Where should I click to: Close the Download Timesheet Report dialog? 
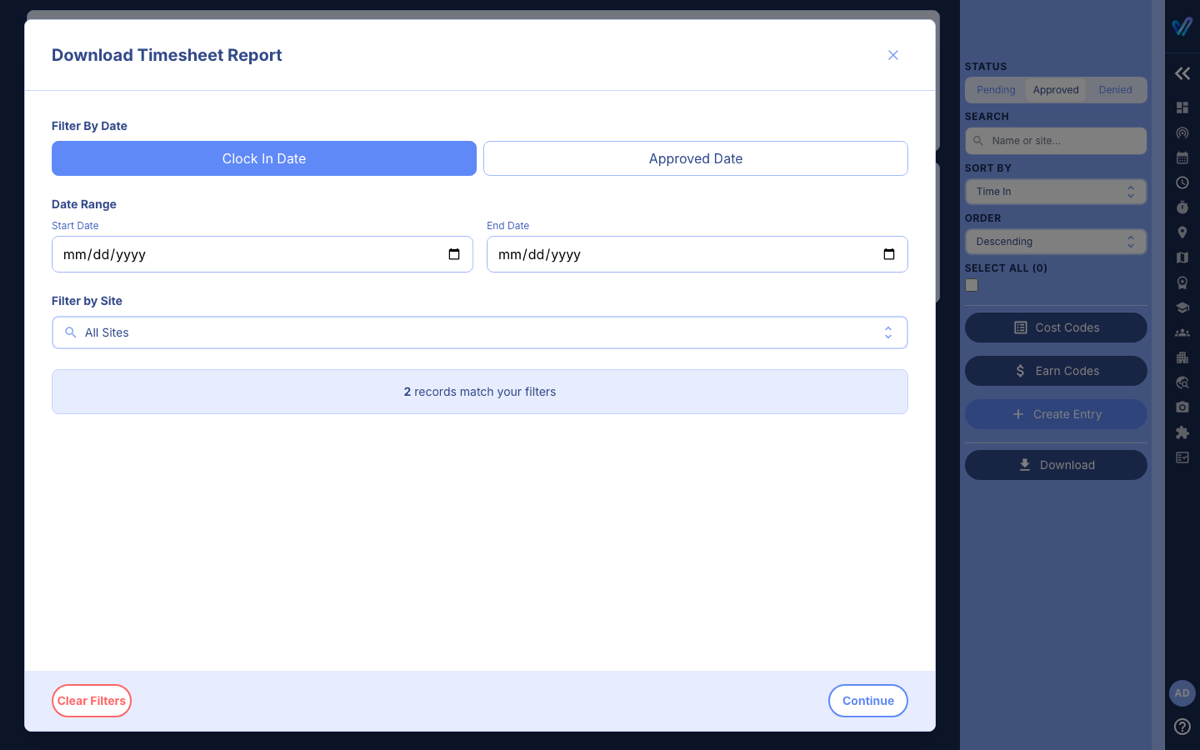tap(893, 55)
